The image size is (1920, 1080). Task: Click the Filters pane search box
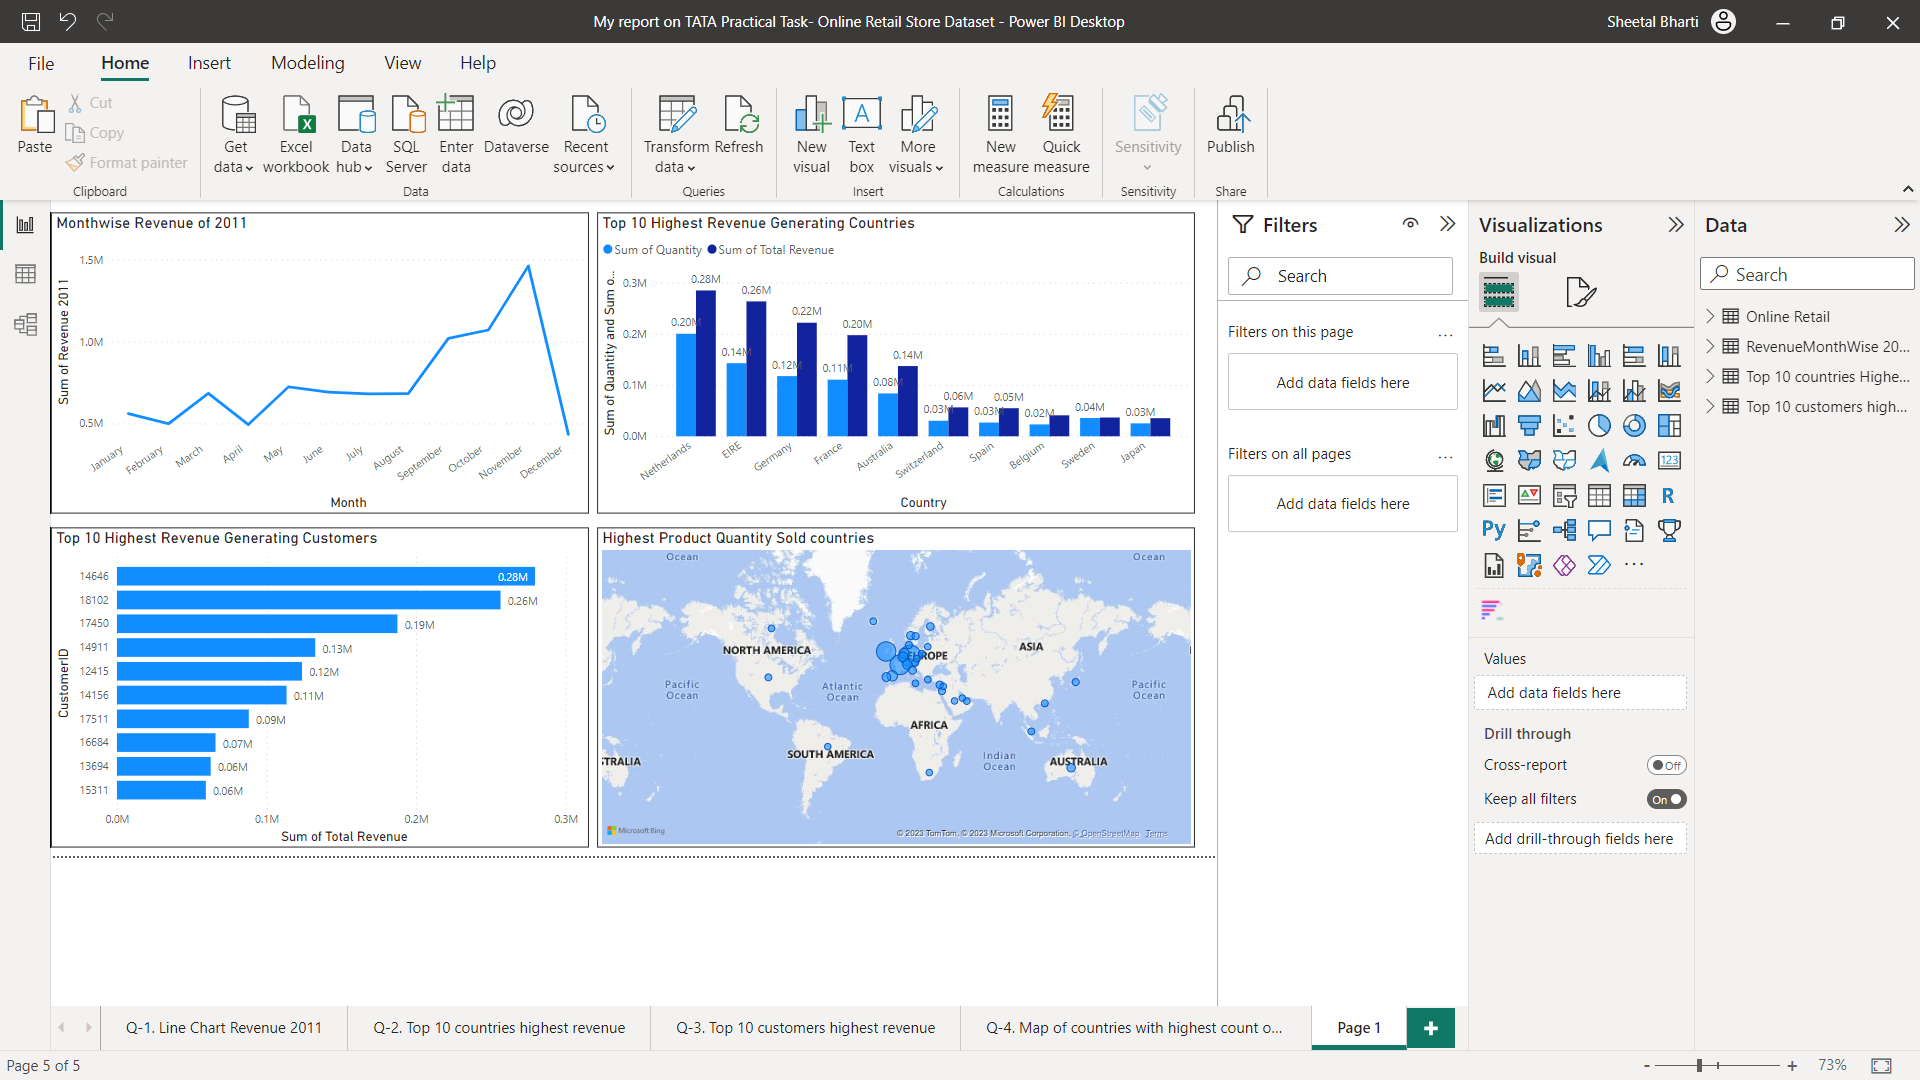[x=1340, y=276]
